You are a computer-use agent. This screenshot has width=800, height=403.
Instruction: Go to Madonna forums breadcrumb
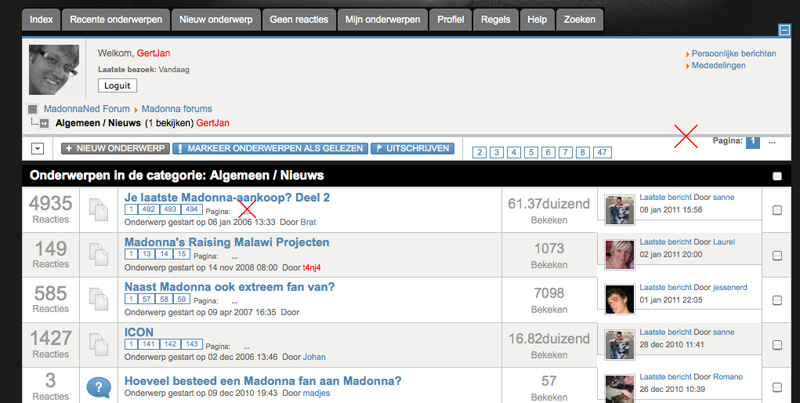click(177, 109)
